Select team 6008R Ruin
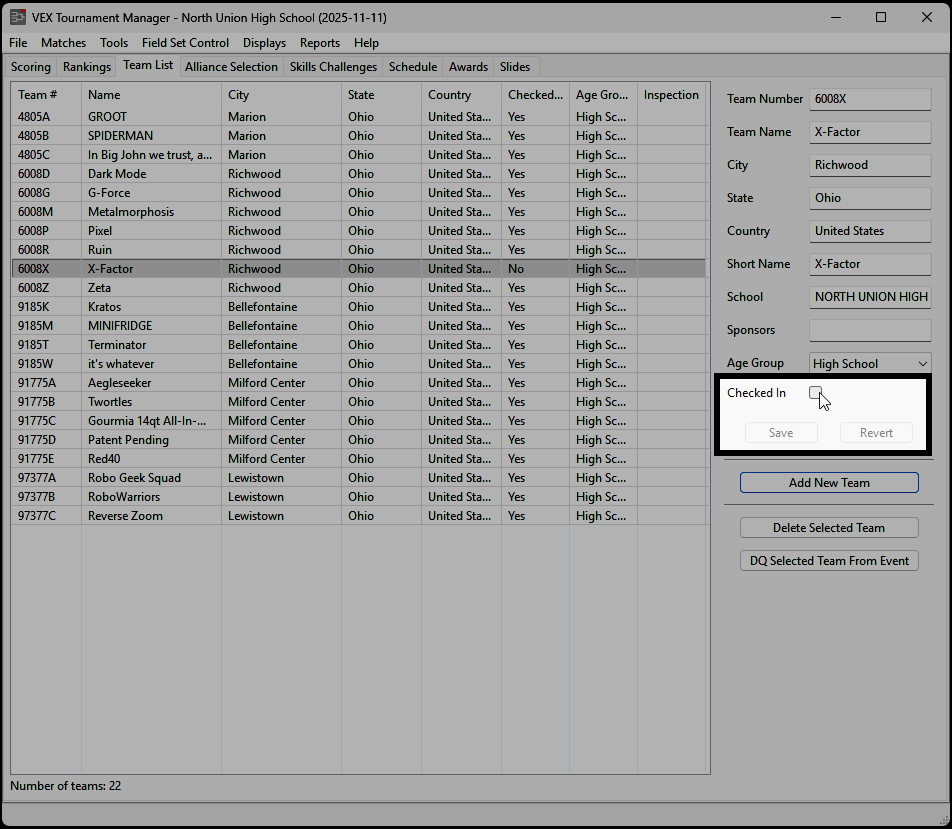952x829 pixels. [359, 250]
